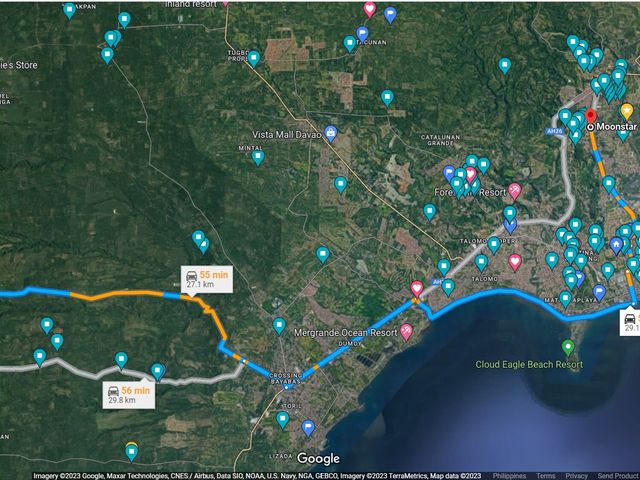This screenshot has height=480, width=640.
Task: Click the green Cloud Eagle Beach Resort pin
Action: (x=568, y=347)
